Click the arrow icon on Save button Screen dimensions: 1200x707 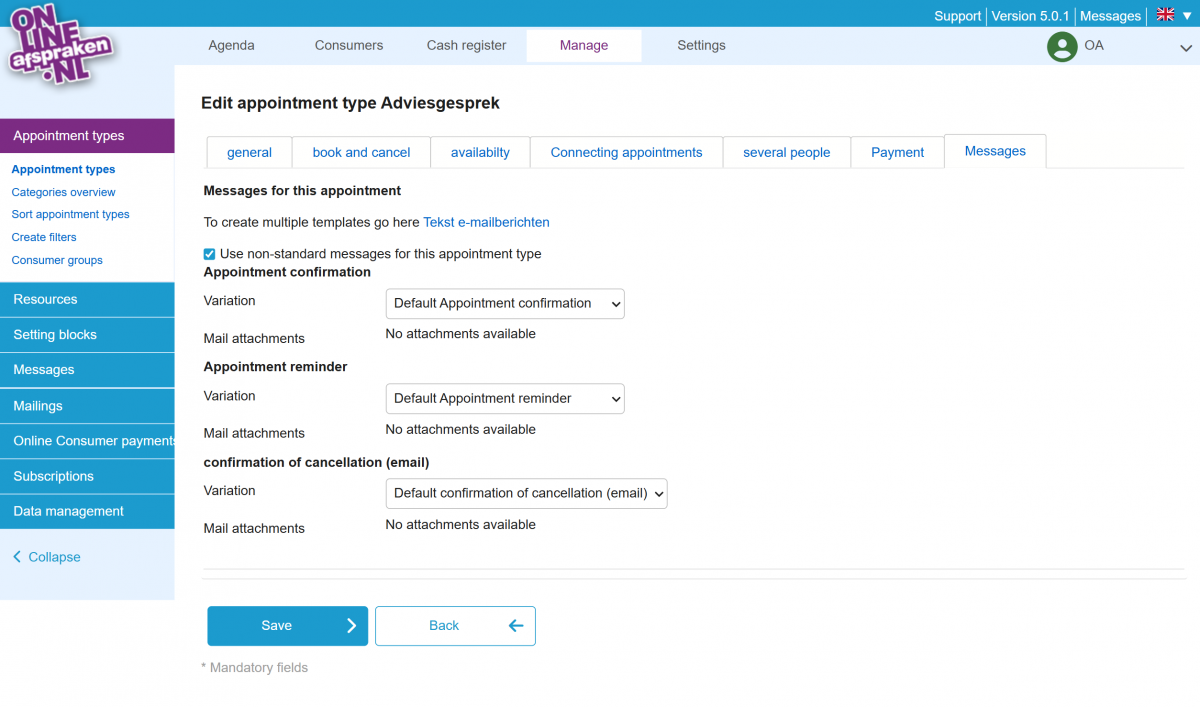351,626
